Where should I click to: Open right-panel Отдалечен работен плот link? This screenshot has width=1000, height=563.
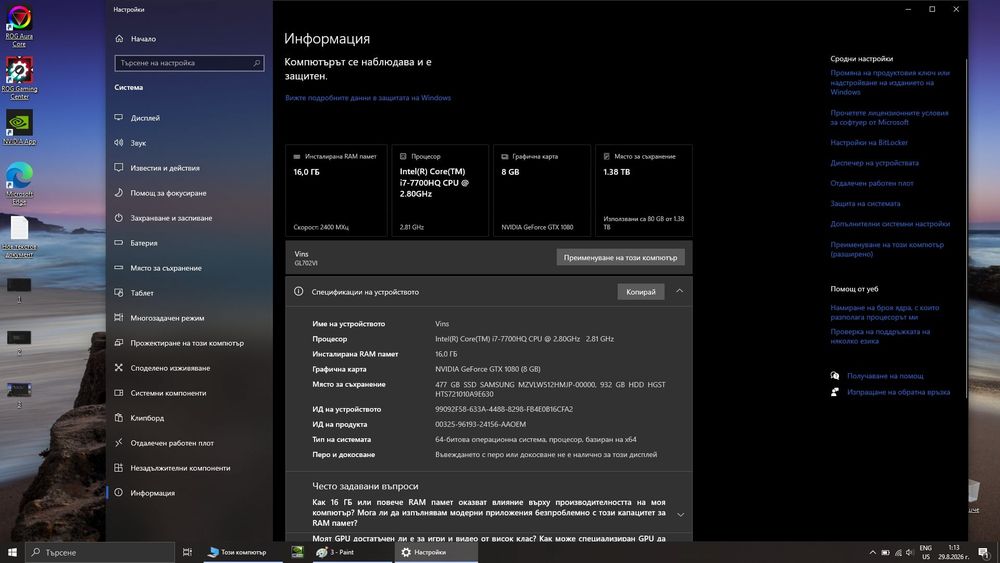coord(872,184)
